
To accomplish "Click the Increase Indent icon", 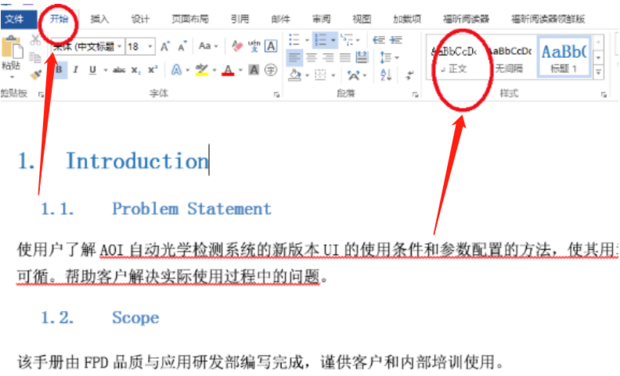I will click(396, 40).
